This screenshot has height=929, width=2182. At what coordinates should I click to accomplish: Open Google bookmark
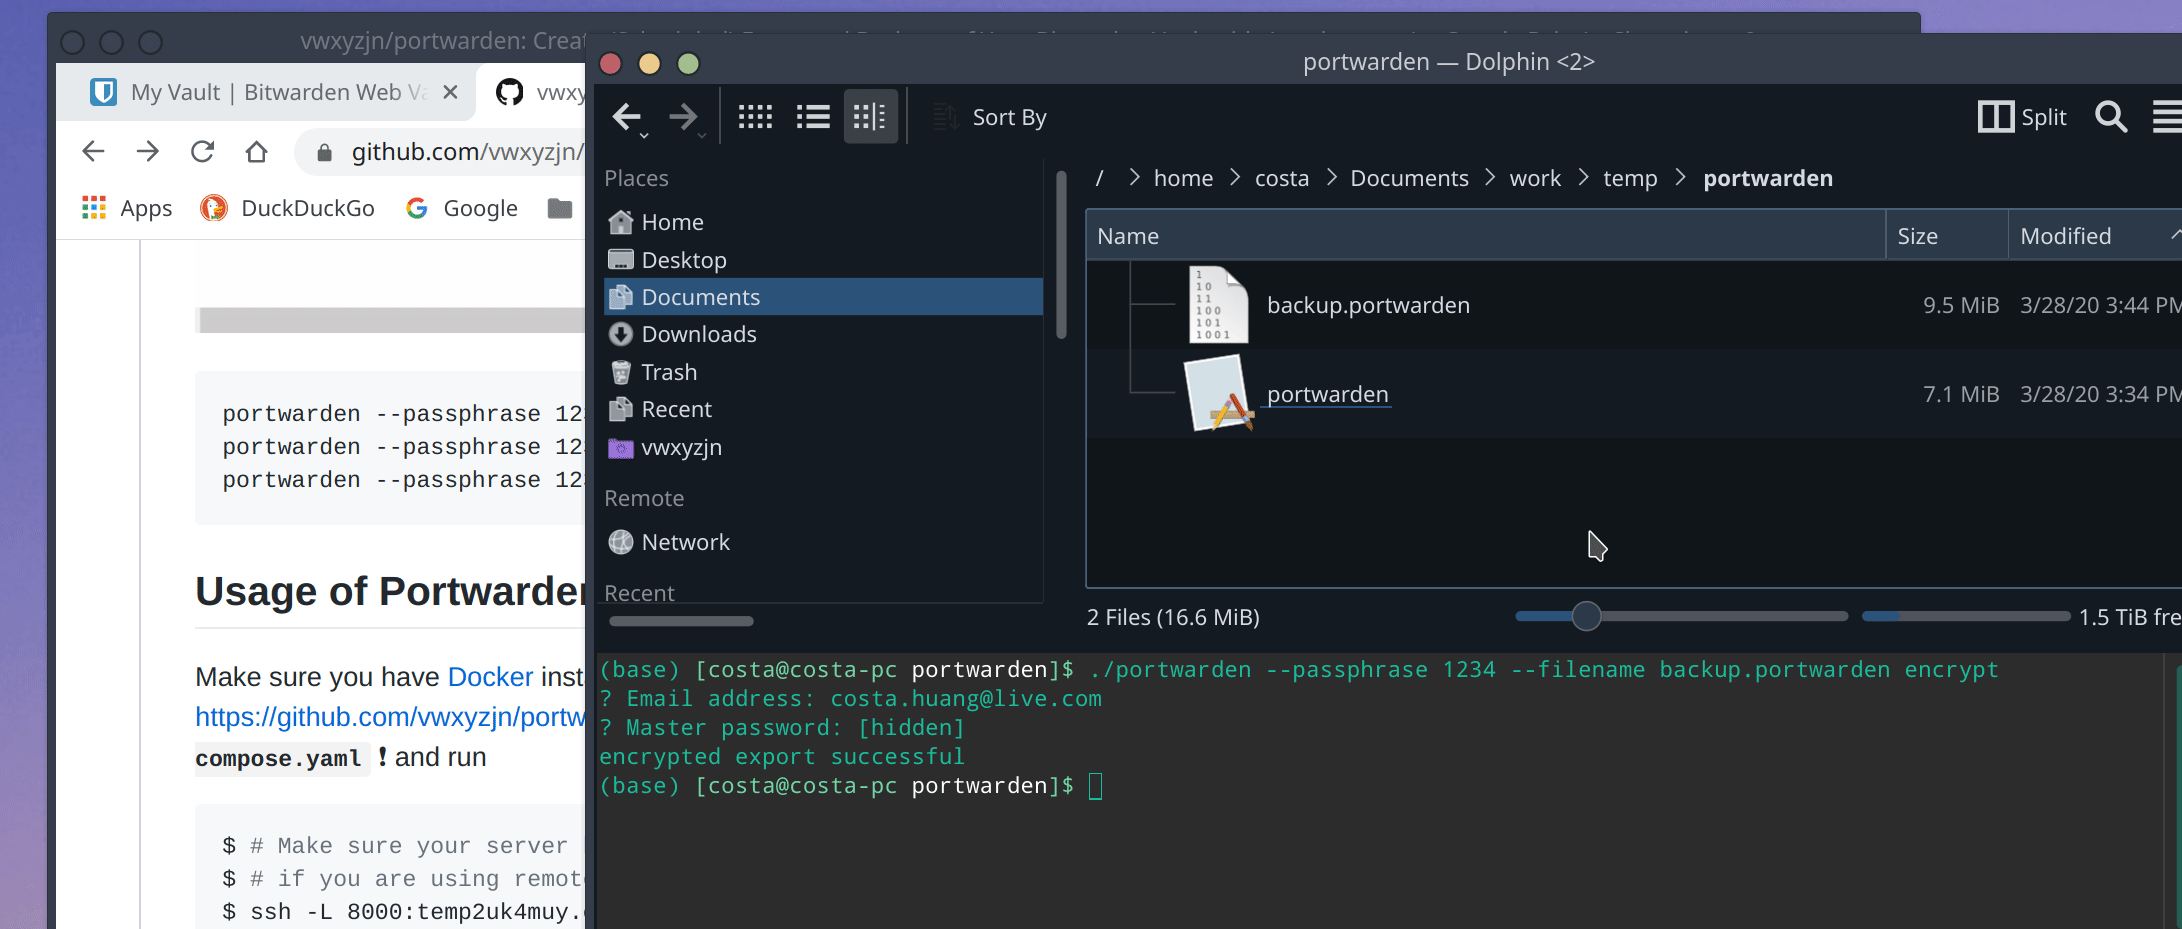[462, 208]
